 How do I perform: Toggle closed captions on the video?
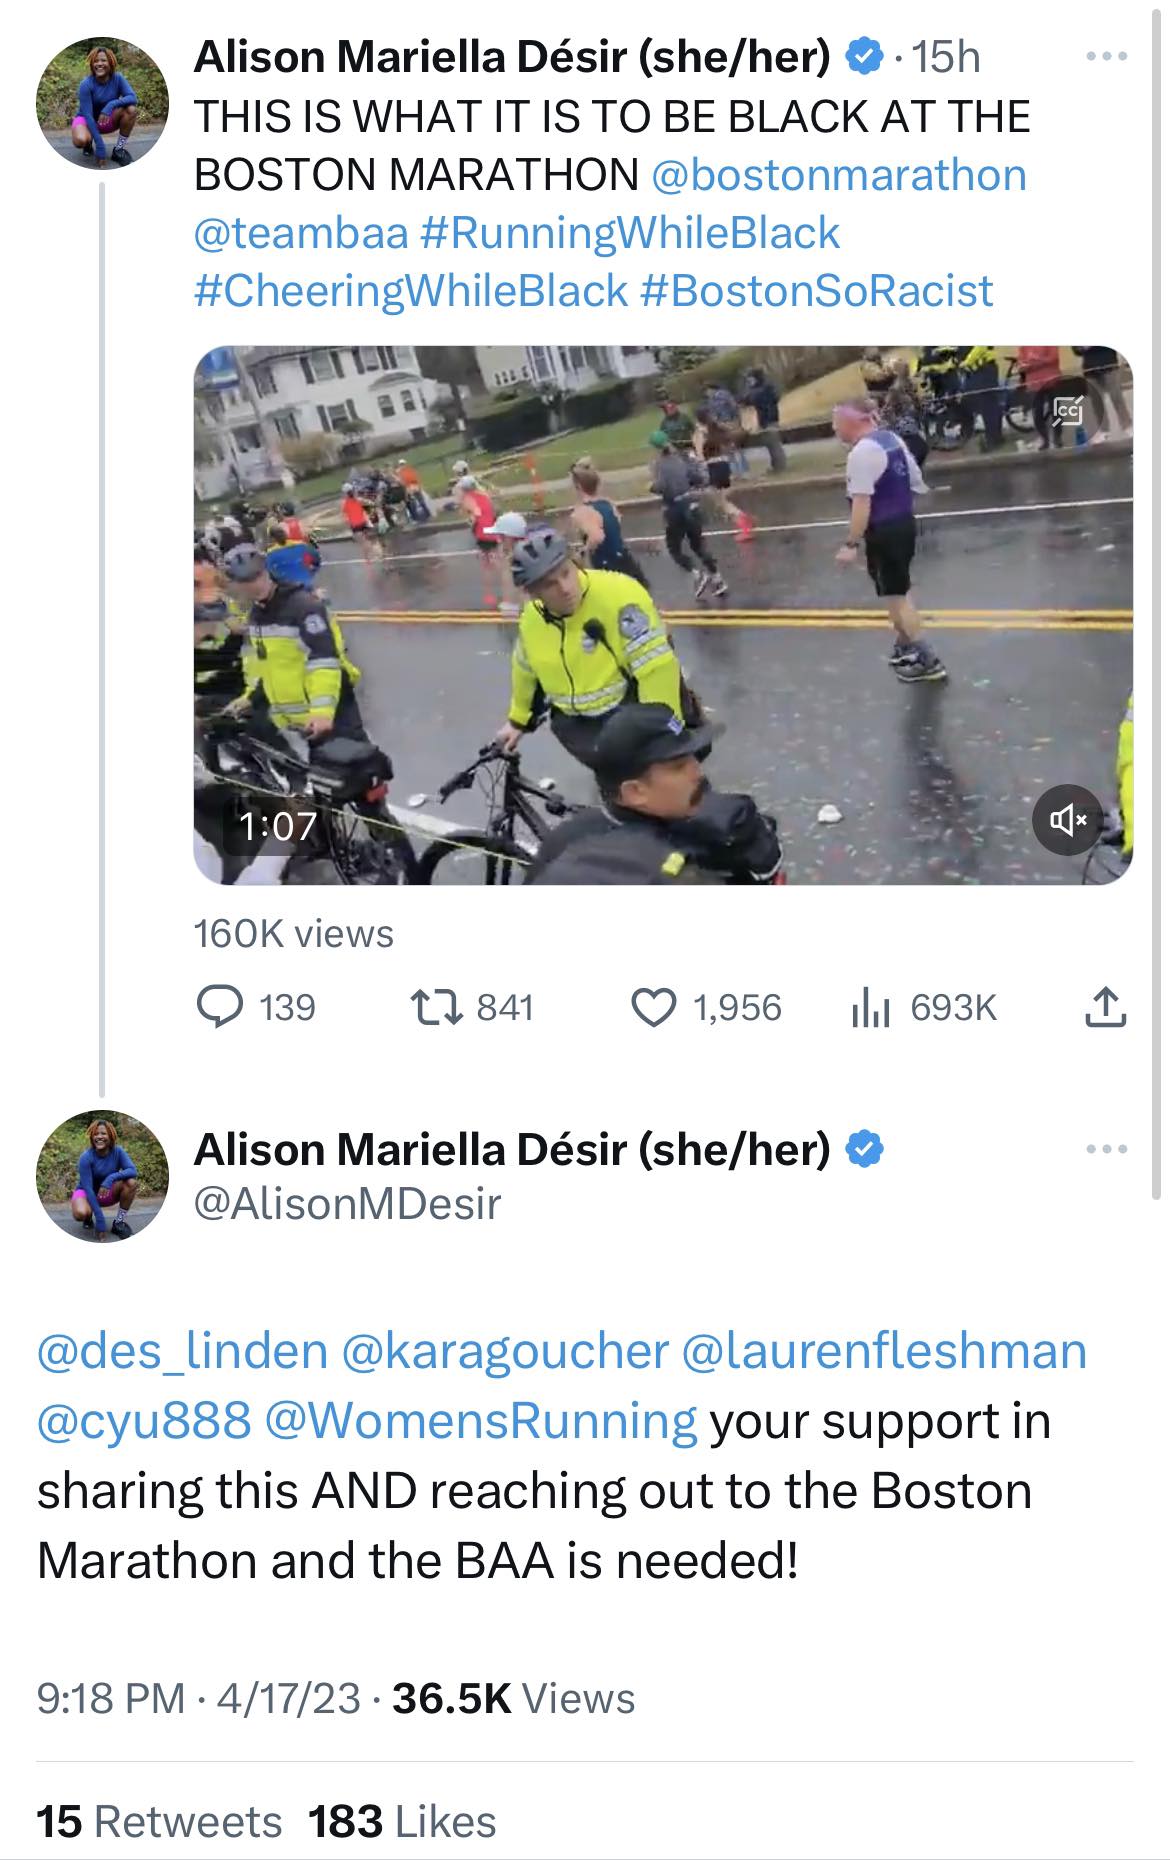click(1069, 409)
